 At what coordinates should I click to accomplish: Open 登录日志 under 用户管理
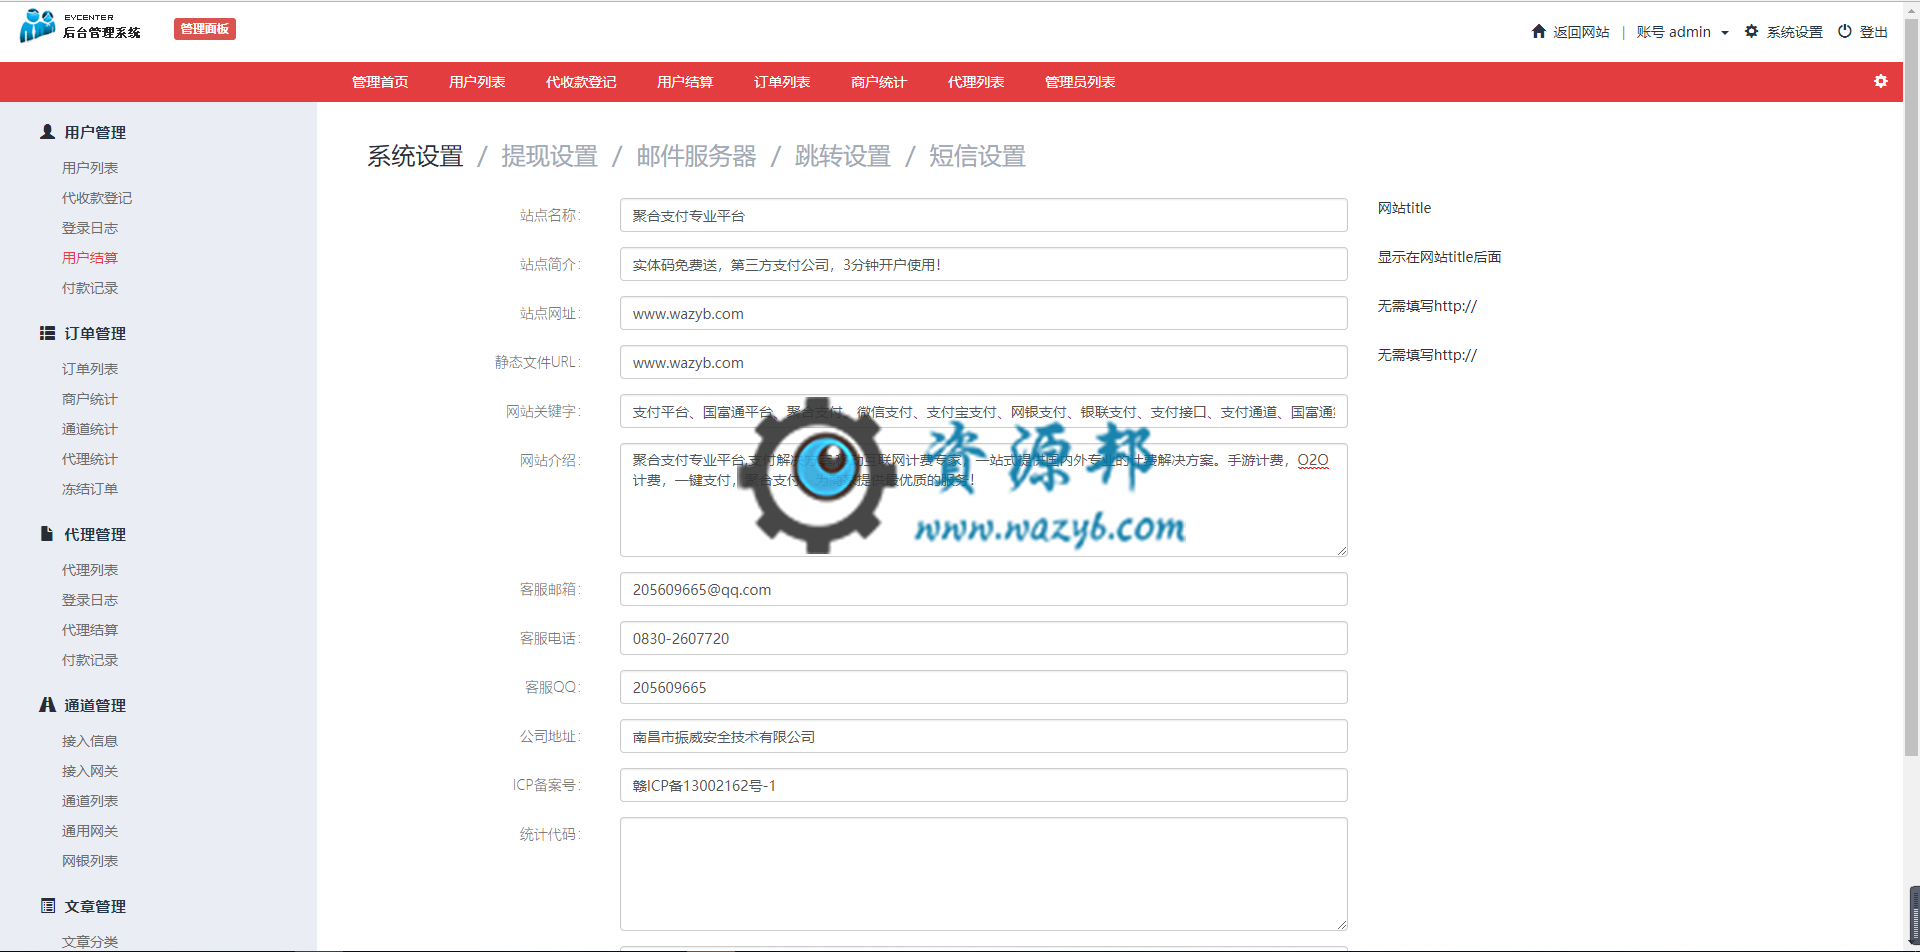(90, 228)
